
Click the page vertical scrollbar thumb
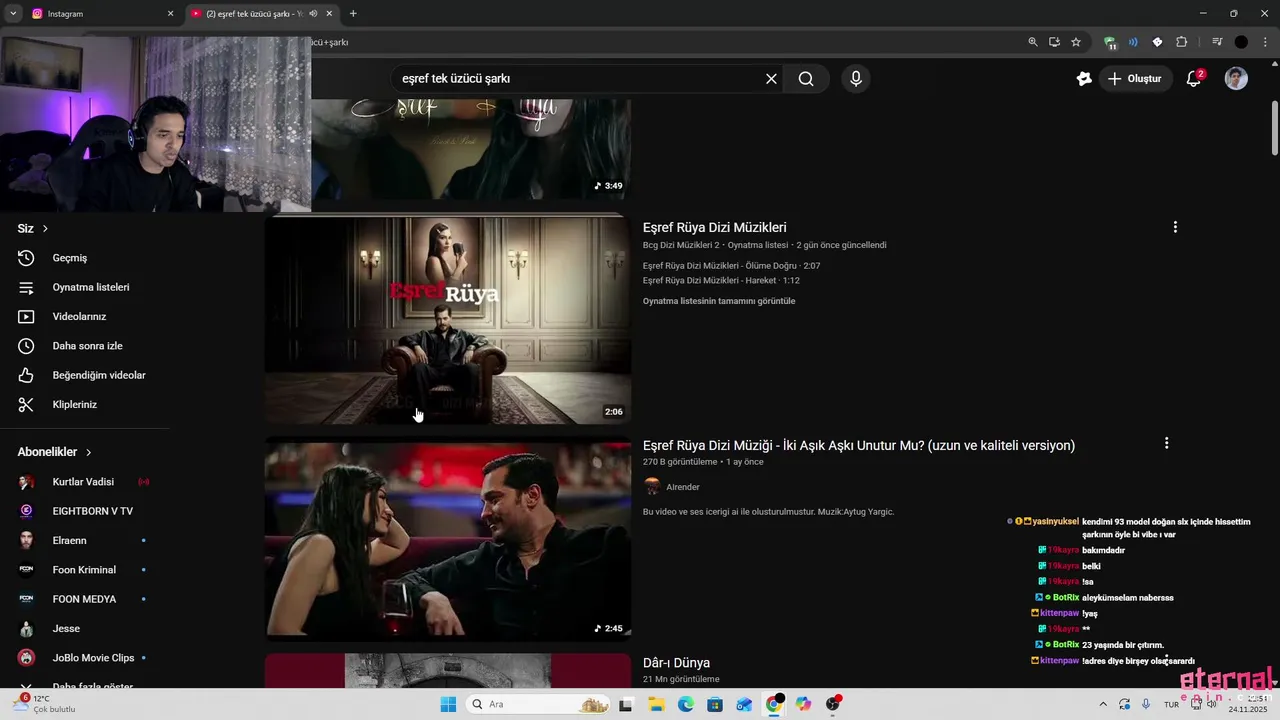coord(1274,128)
